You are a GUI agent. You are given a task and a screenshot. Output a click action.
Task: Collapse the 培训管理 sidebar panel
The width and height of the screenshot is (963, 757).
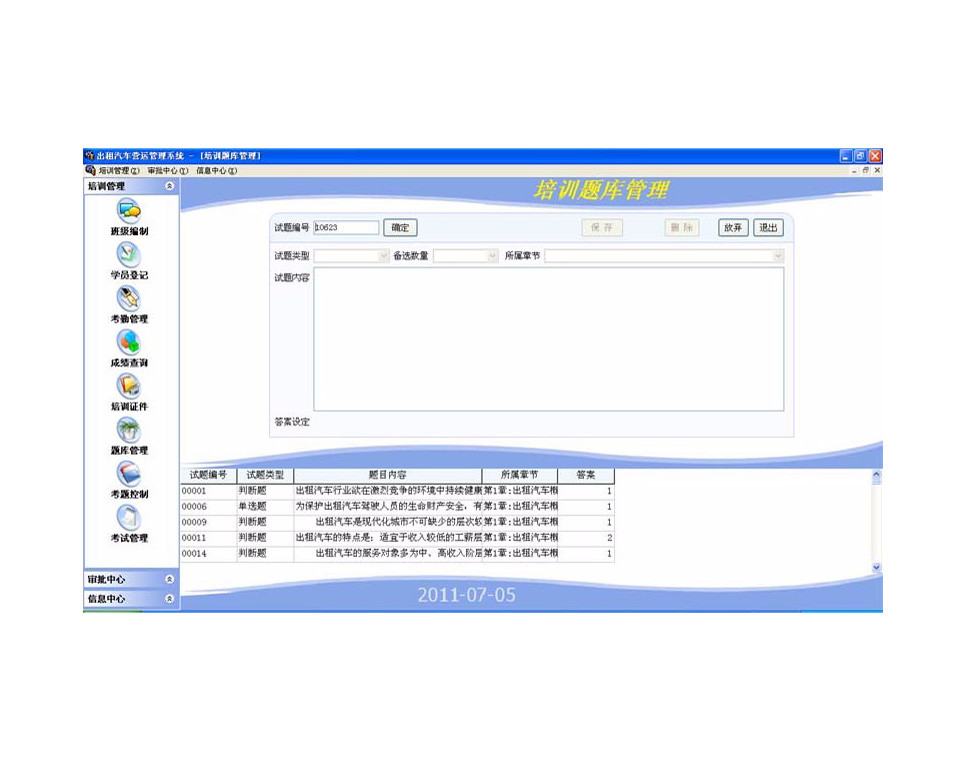169,186
